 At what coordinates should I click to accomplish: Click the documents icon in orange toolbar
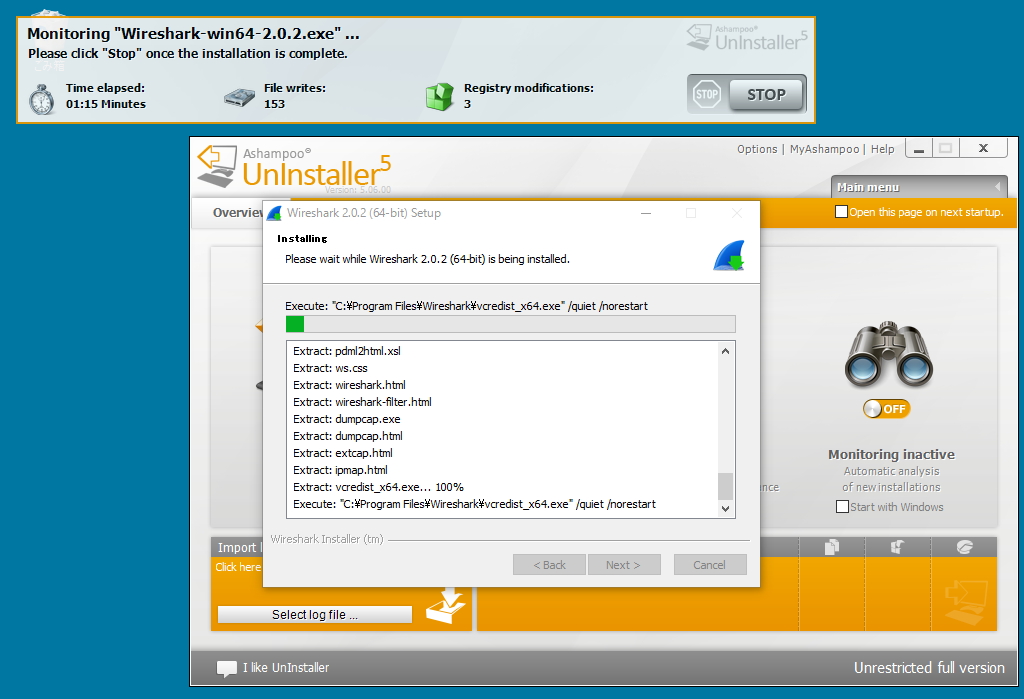click(x=832, y=547)
